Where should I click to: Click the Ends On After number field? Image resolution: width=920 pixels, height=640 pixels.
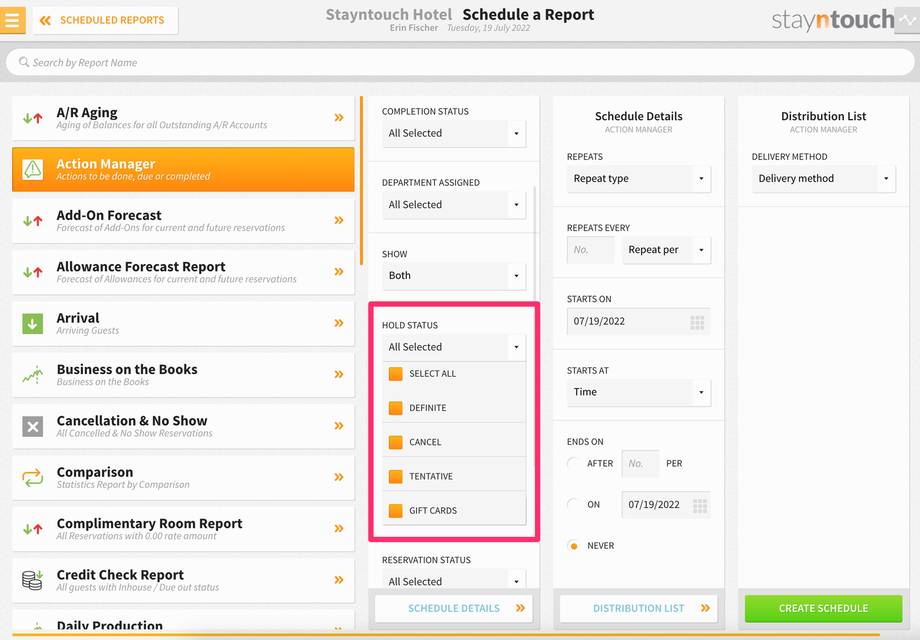point(640,463)
